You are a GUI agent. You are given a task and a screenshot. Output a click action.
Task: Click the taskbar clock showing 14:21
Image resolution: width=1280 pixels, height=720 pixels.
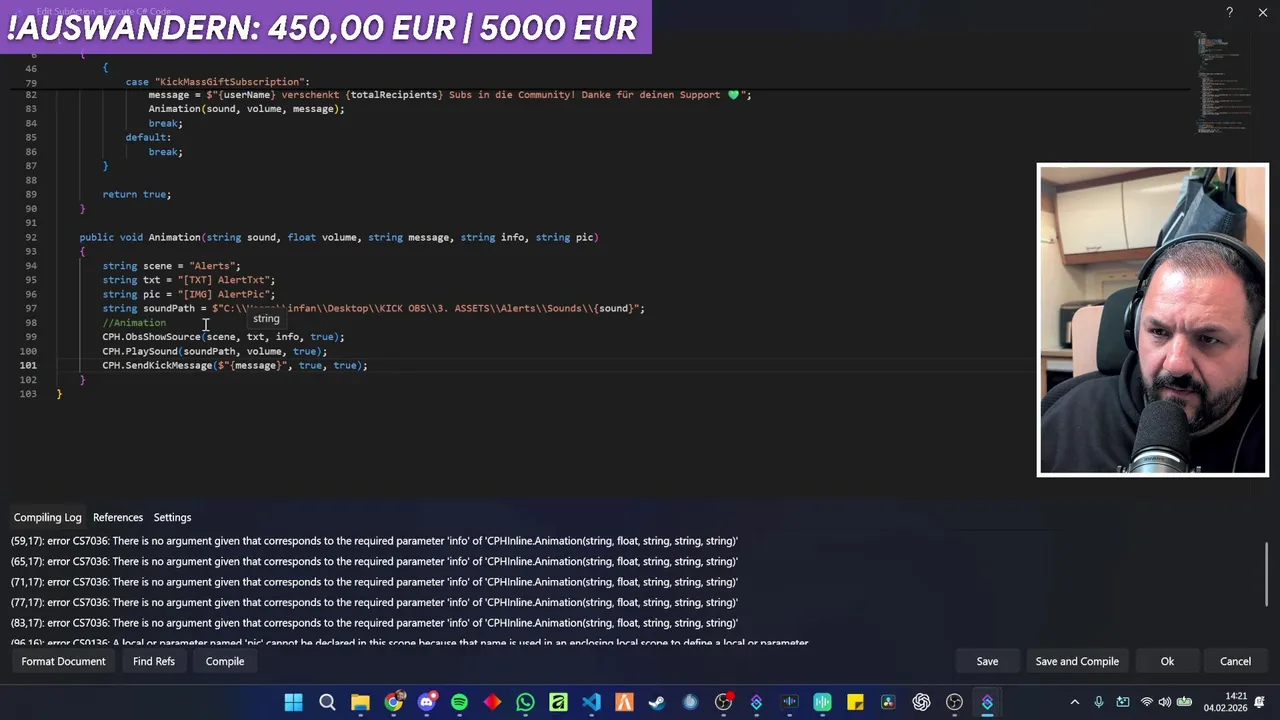pos(1225,702)
